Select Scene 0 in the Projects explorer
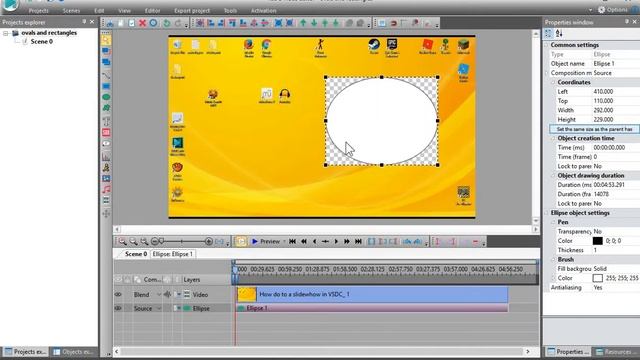Image resolution: width=640 pixels, height=360 pixels. coord(41,42)
